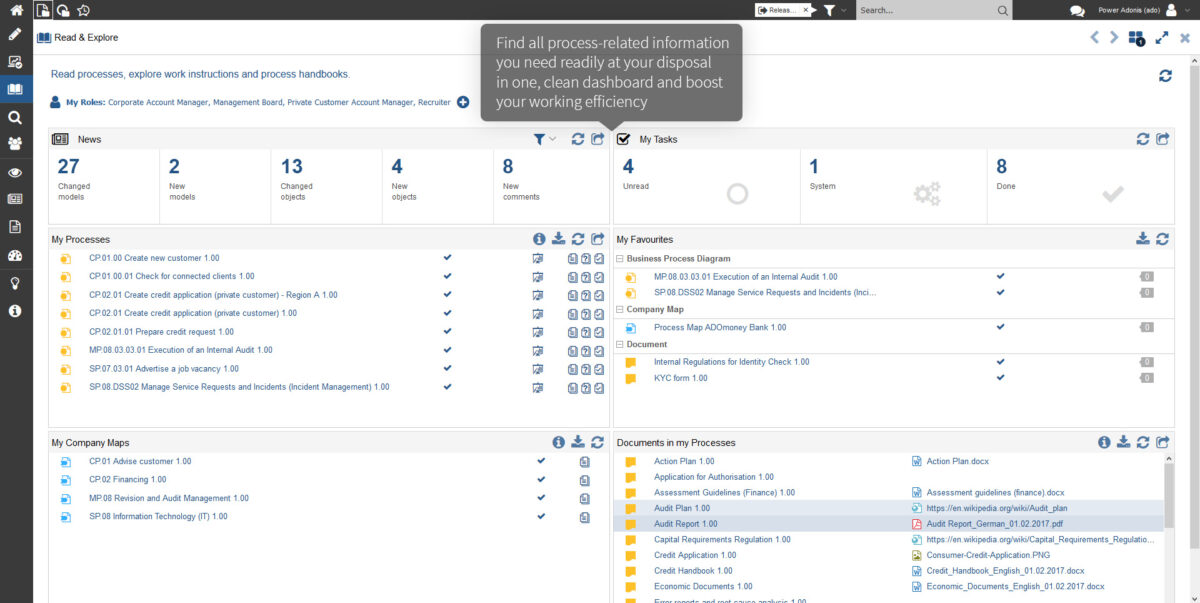The width and height of the screenshot is (1200, 603).
Task: Open the info icon in sidebar
Action: point(15,311)
